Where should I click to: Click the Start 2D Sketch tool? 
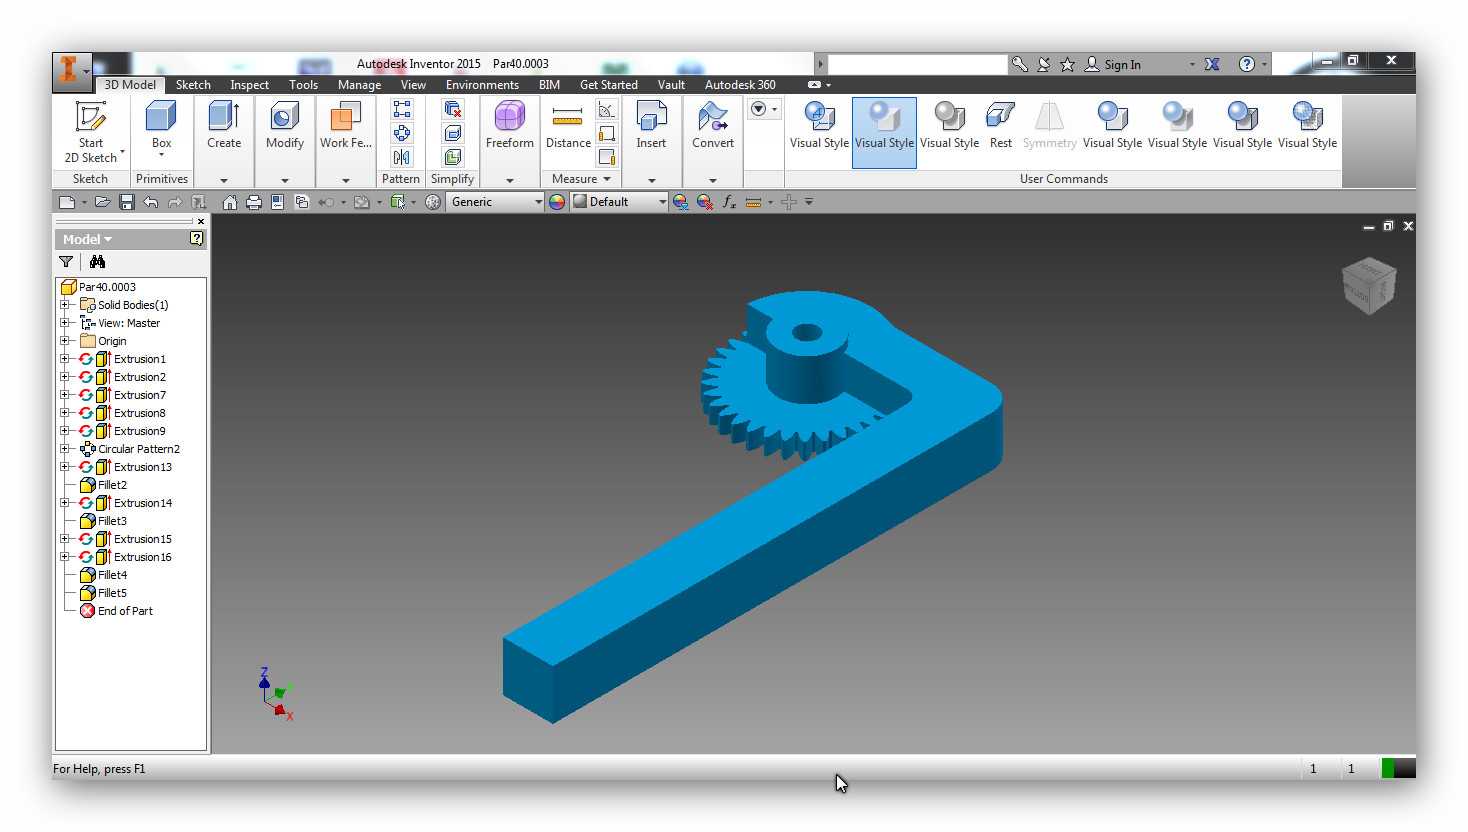coord(92,132)
